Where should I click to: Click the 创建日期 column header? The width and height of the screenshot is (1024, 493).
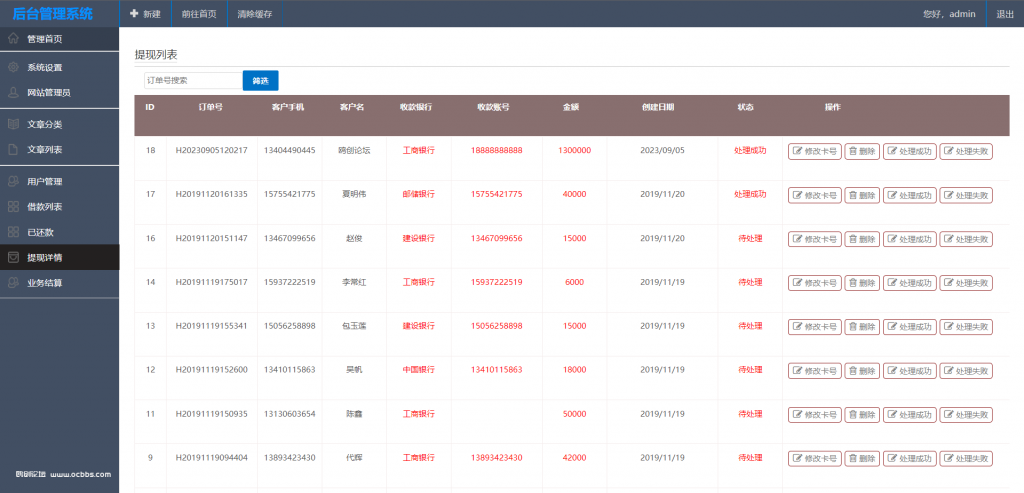[x=658, y=107]
